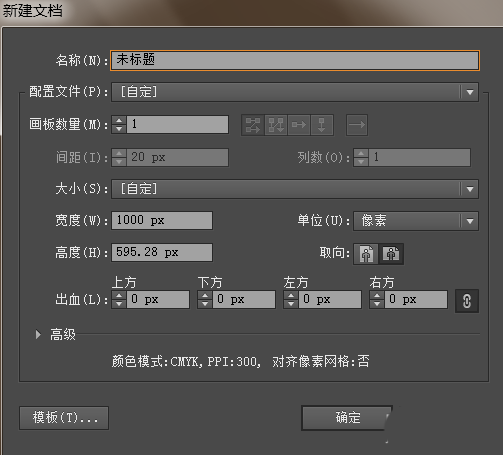
Task: Choose landscape orientation icon
Action: (x=391, y=254)
